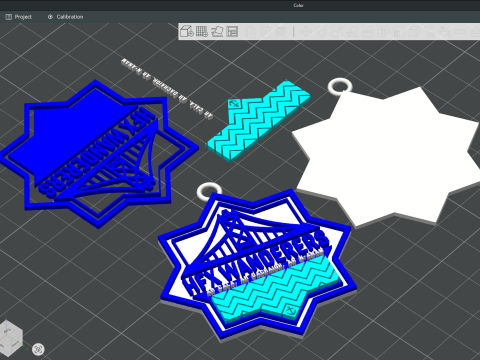The image size is (480, 360).
Task: Select the Cut tool icon
Action: [367, 32]
